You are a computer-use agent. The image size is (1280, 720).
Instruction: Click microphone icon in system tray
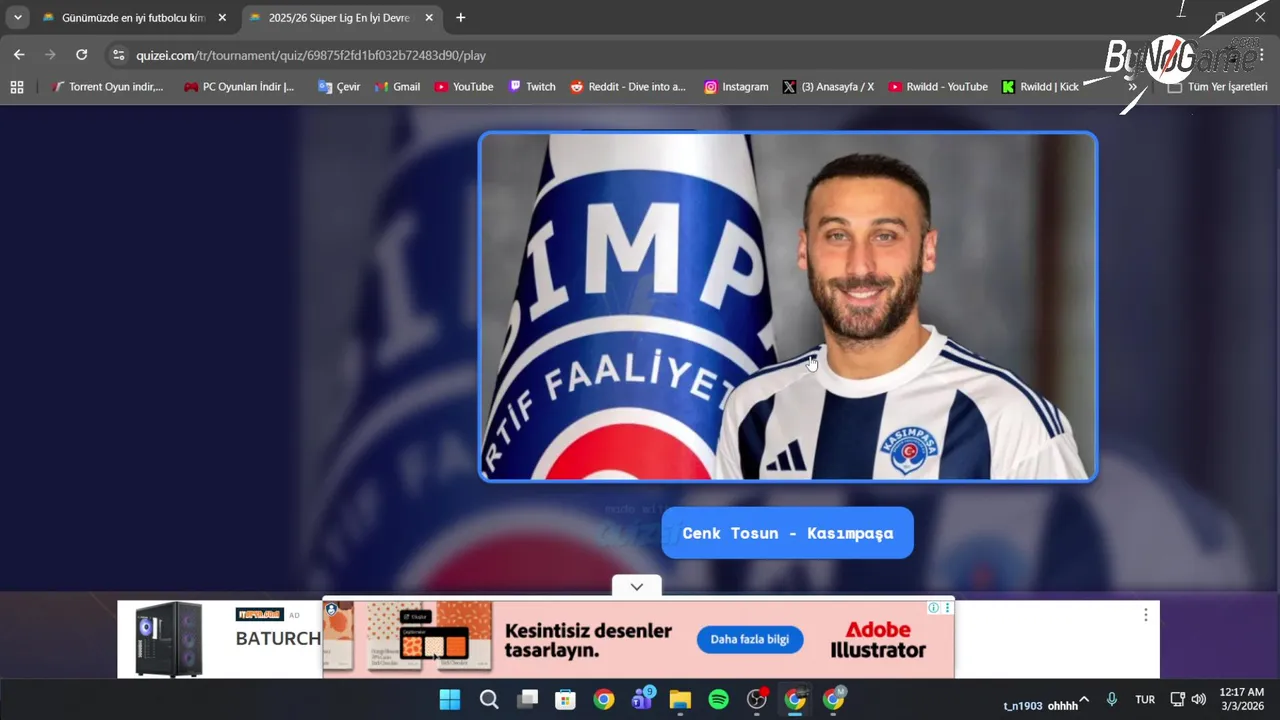pyautogui.click(x=1112, y=699)
